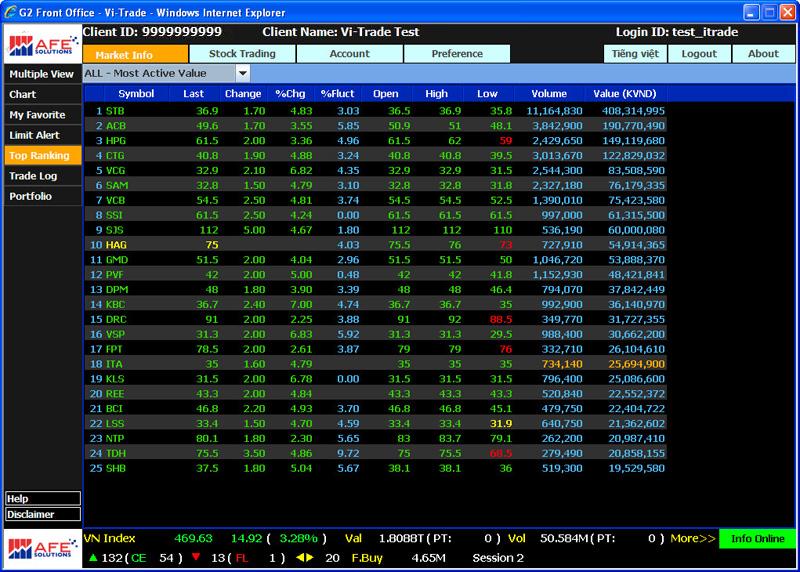
Task: Select the ACB symbol row
Action: click(375, 126)
